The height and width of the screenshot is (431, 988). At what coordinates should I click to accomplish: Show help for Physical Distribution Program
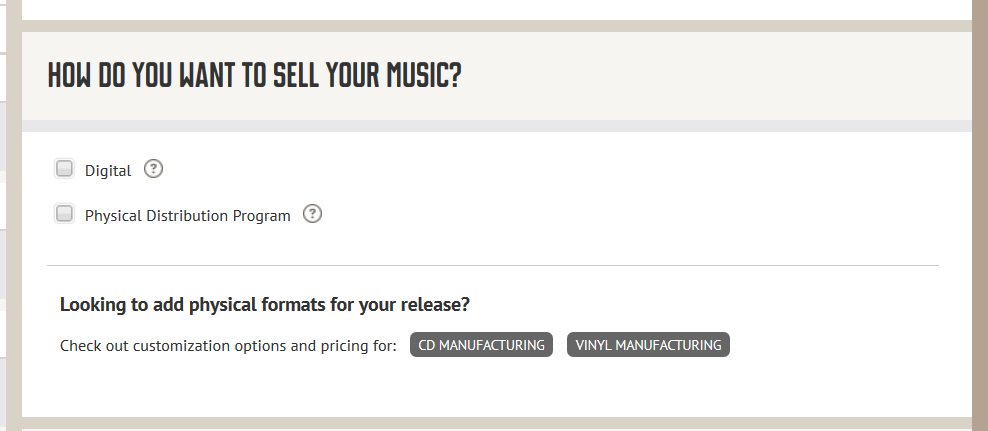tap(313, 214)
